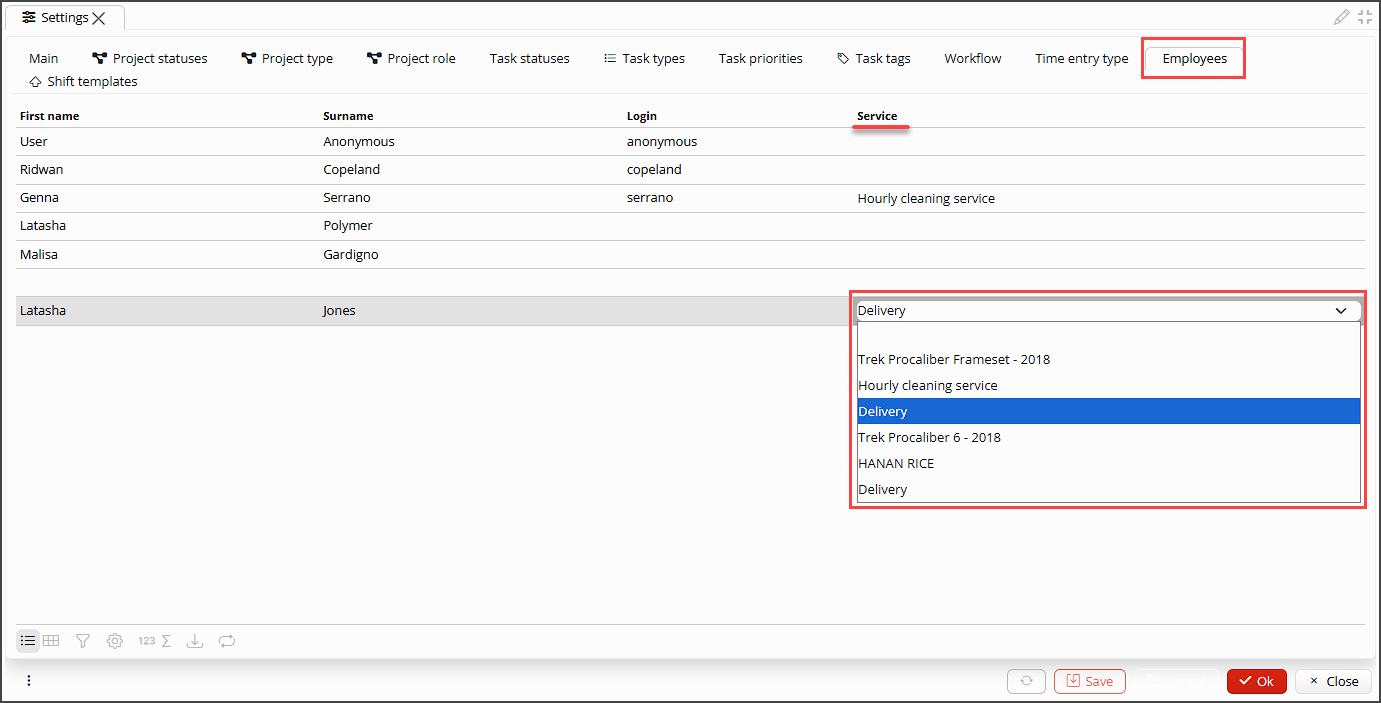Click the Close button

1334,681
